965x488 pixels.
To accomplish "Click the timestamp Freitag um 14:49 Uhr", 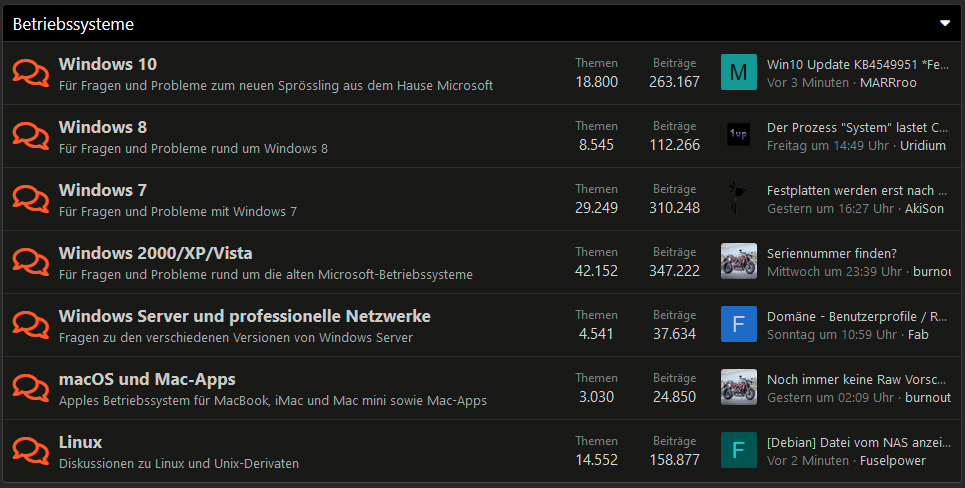I will pyautogui.click(x=828, y=145).
